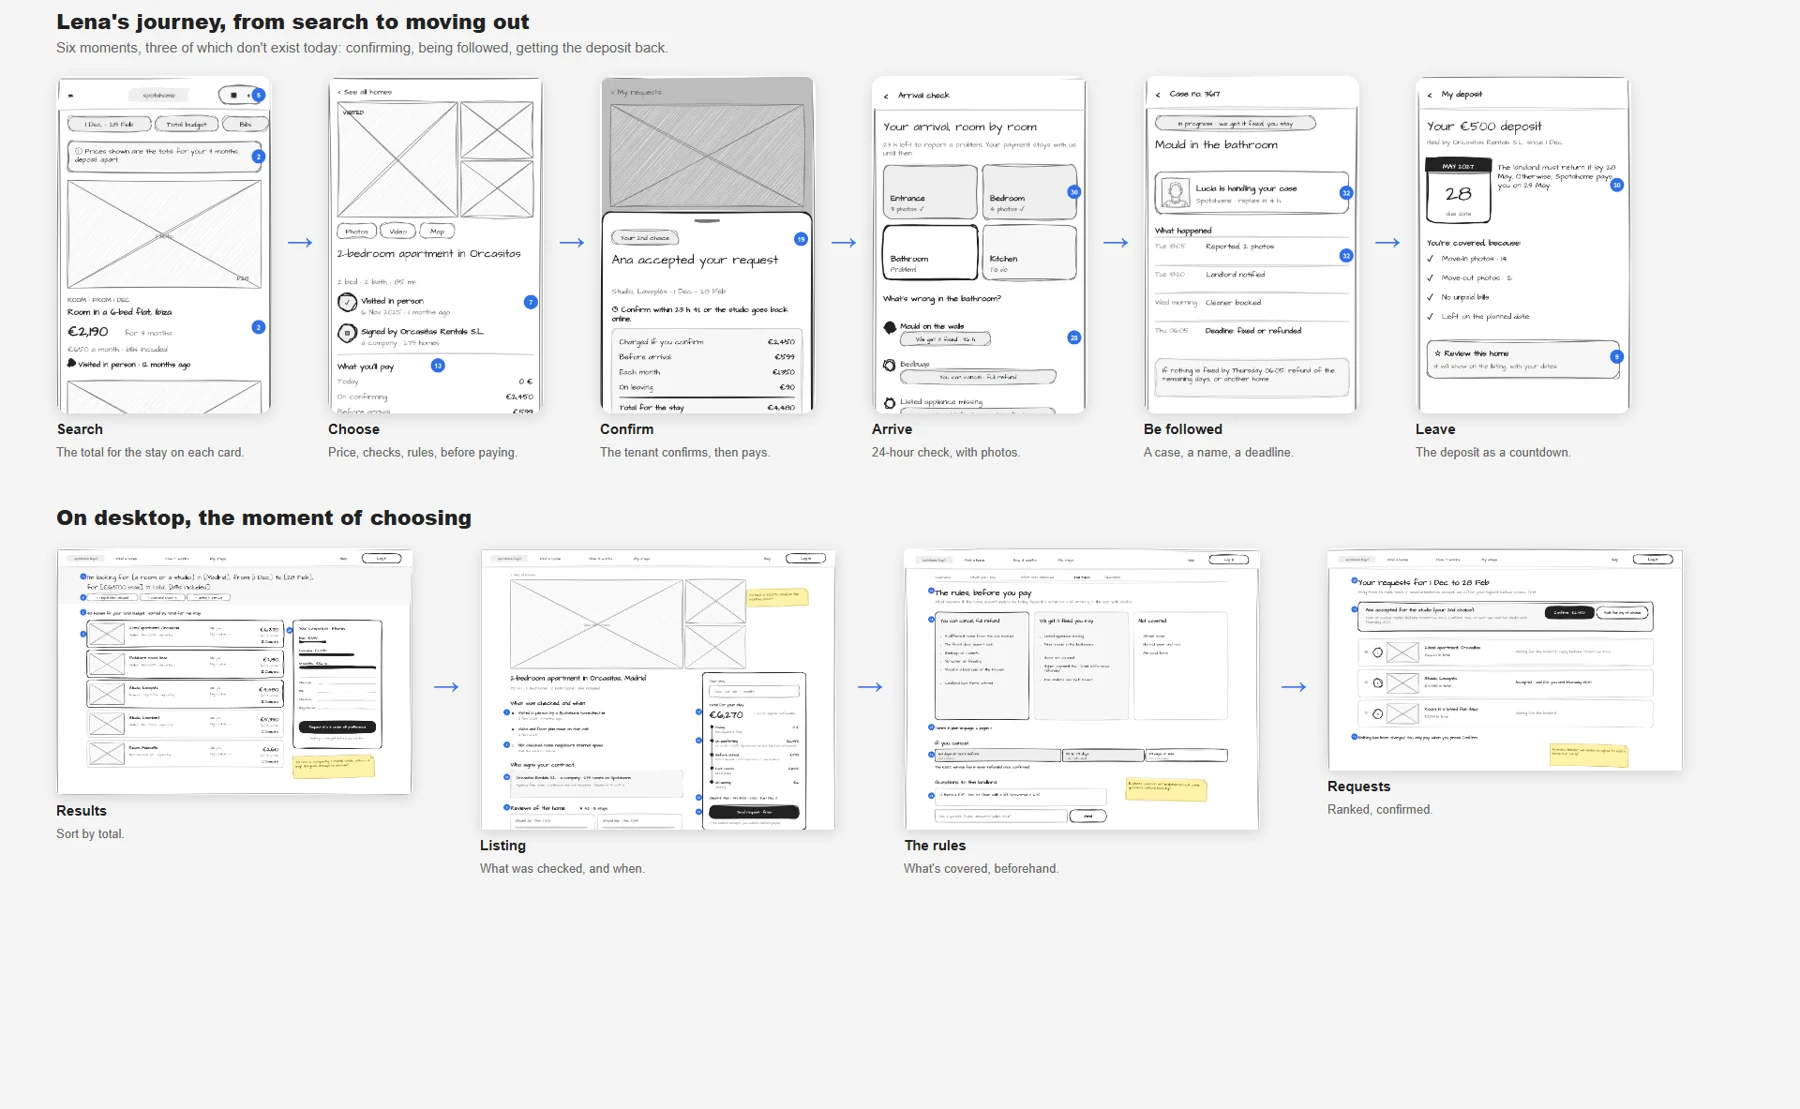Image resolution: width=1800 pixels, height=1109 pixels.
Task: Click 'Reported, 2 photos' timeline entry
Action: (x=1239, y=246)
